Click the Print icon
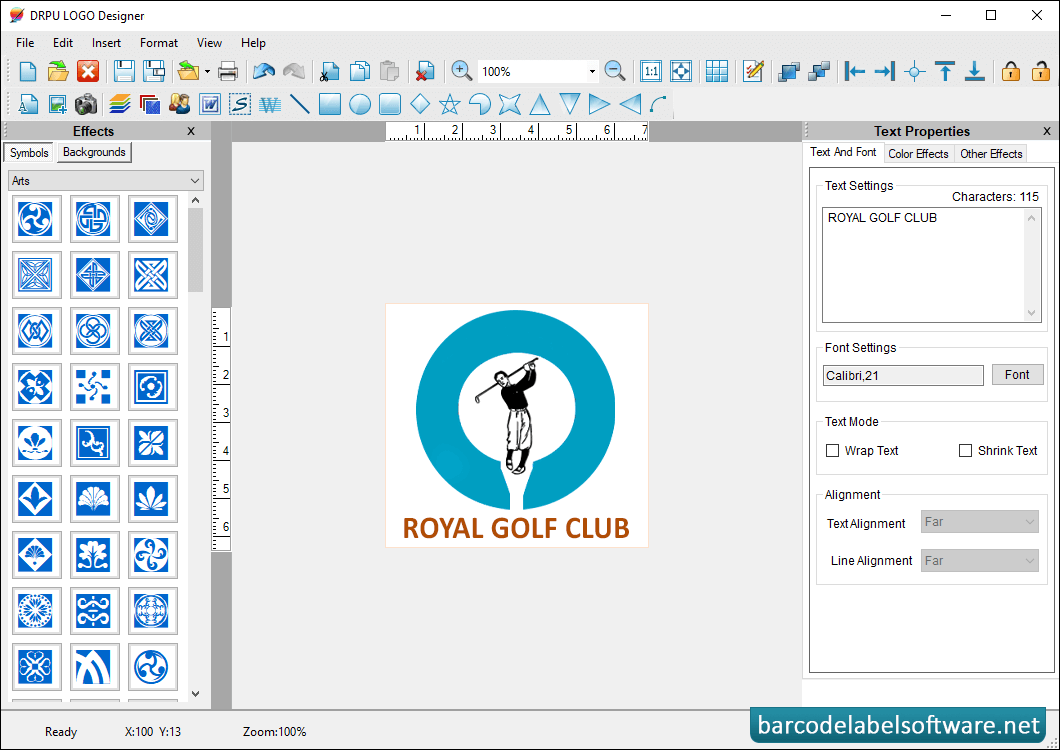The width and height of the screenshot is (1060, 750). pyautogui.click(x=228, y=71)
